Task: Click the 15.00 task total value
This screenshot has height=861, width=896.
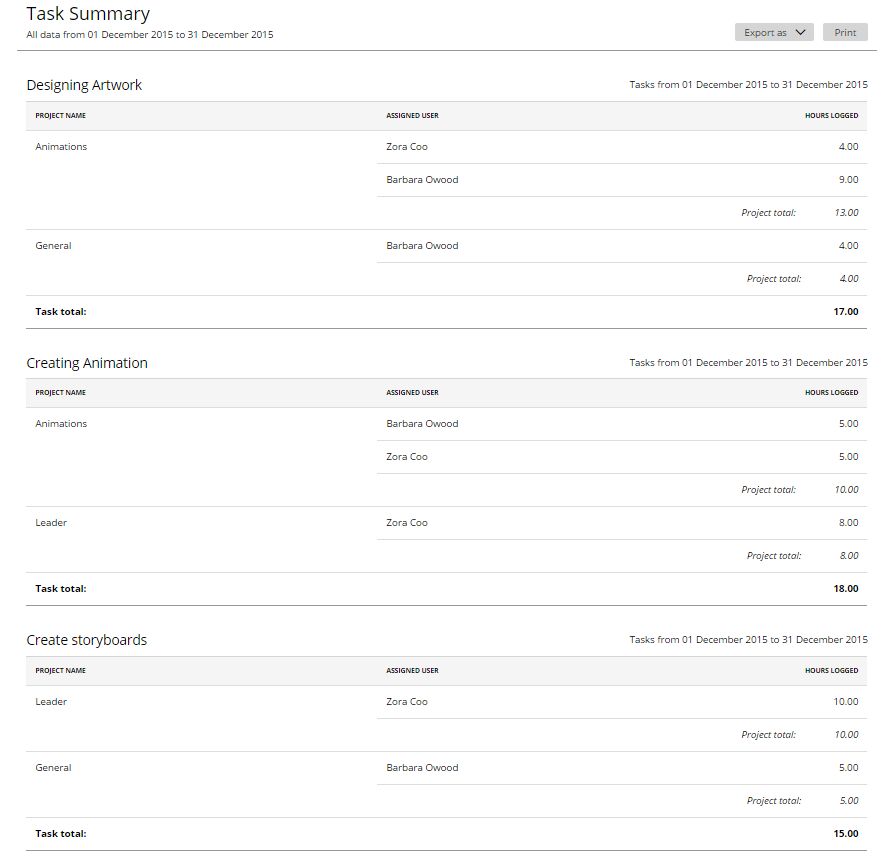Action: point(846,834)
